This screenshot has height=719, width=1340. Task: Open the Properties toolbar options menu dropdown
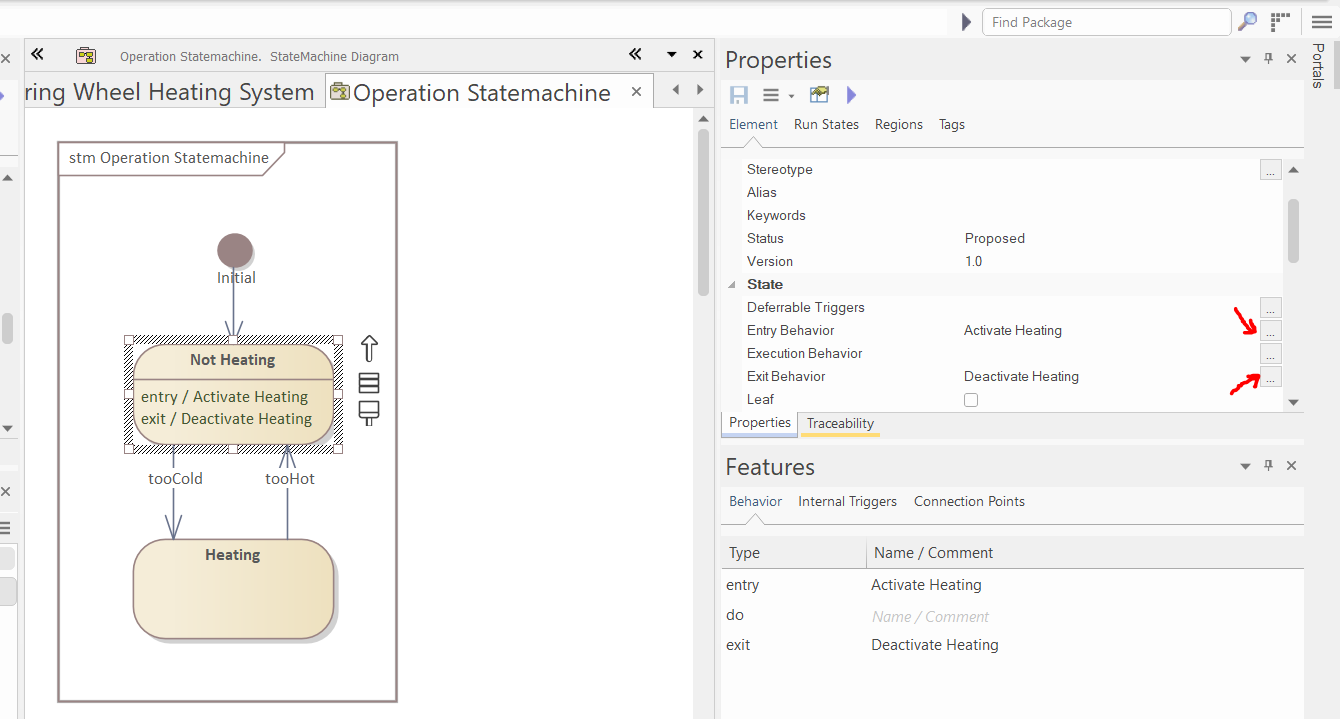[x=777, y=95]
